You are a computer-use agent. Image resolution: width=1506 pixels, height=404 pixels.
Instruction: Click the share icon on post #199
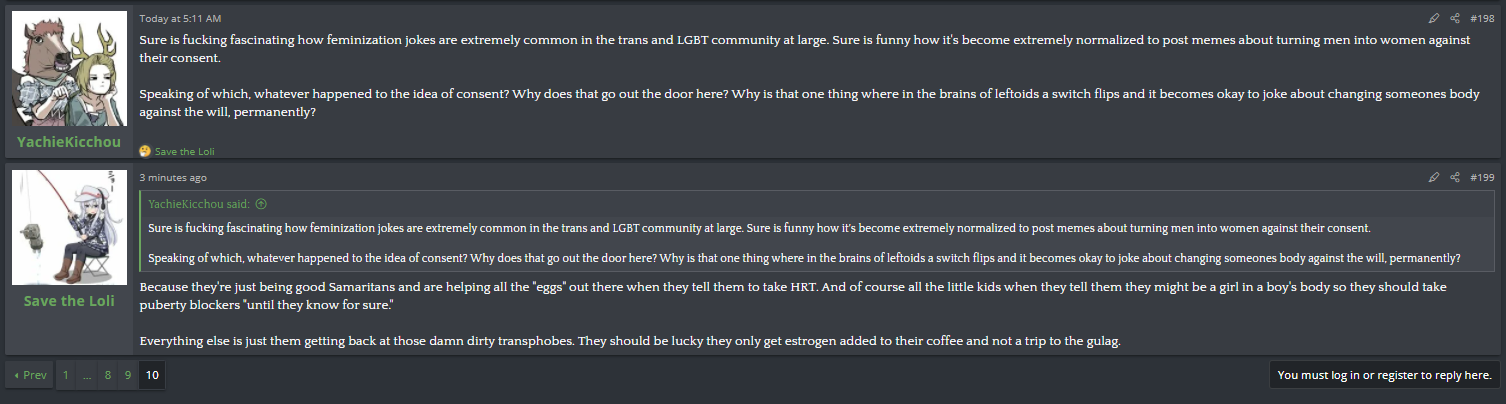1455,177
